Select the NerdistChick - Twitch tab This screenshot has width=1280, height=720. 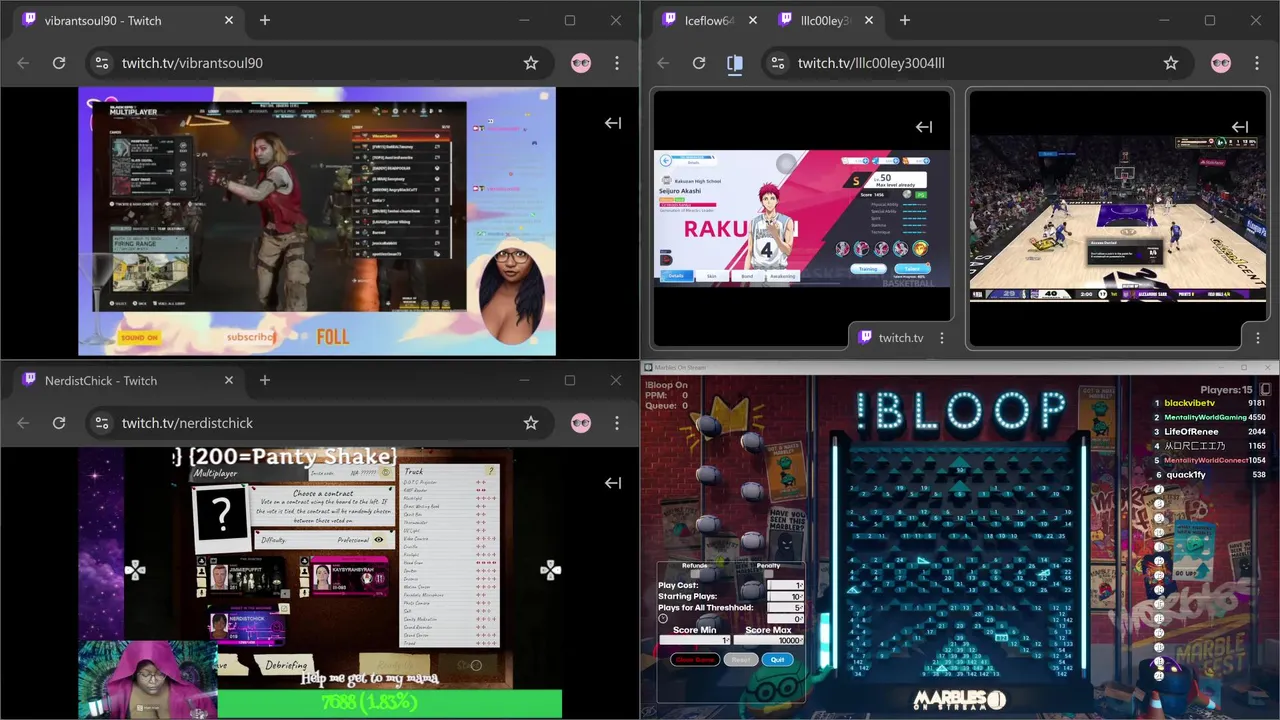click(x=130, y=380)
